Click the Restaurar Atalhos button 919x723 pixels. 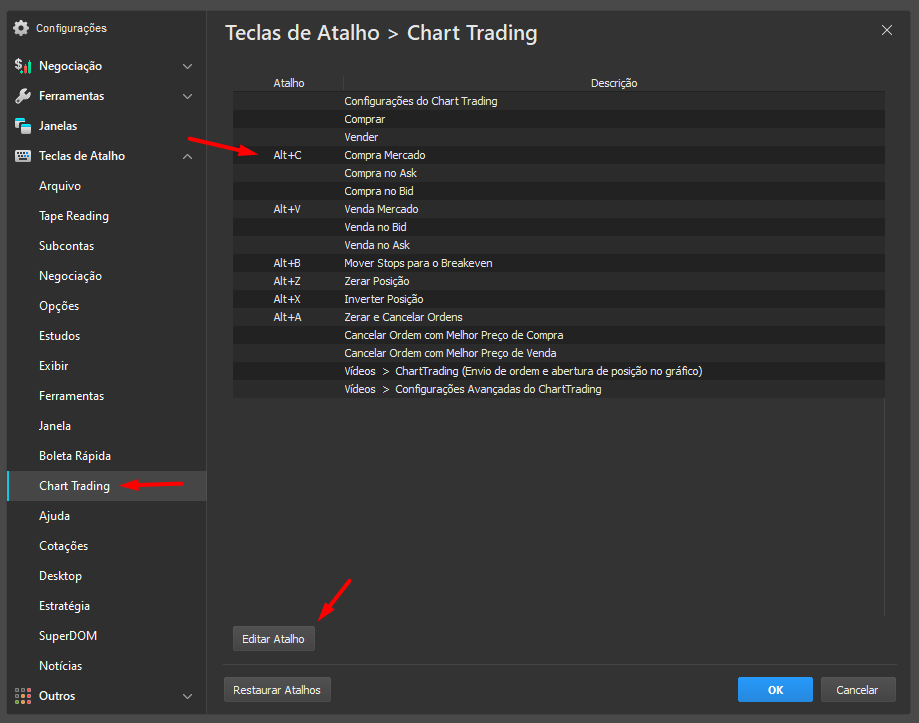[x=277, y=690]
